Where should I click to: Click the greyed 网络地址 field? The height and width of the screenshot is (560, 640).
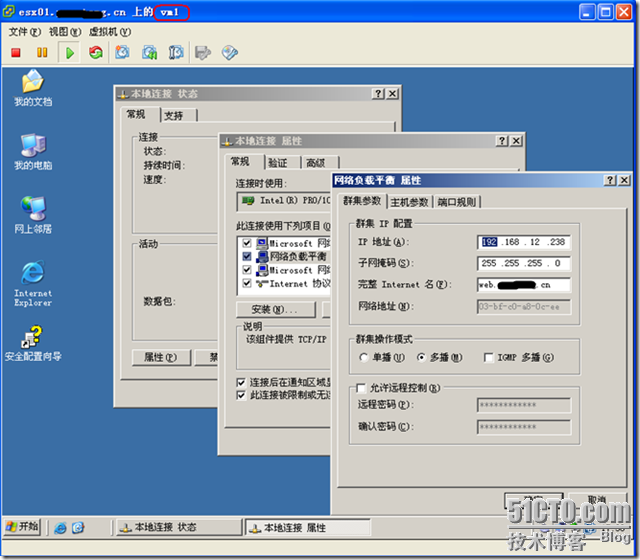pos(524,307)
